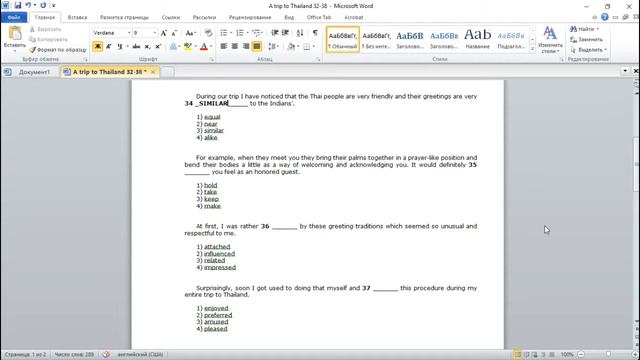Image resolution: width=640 pixels, height=360 pixels.
Task: Open the Изменить стили dropdown
Action: click(550, 40)
